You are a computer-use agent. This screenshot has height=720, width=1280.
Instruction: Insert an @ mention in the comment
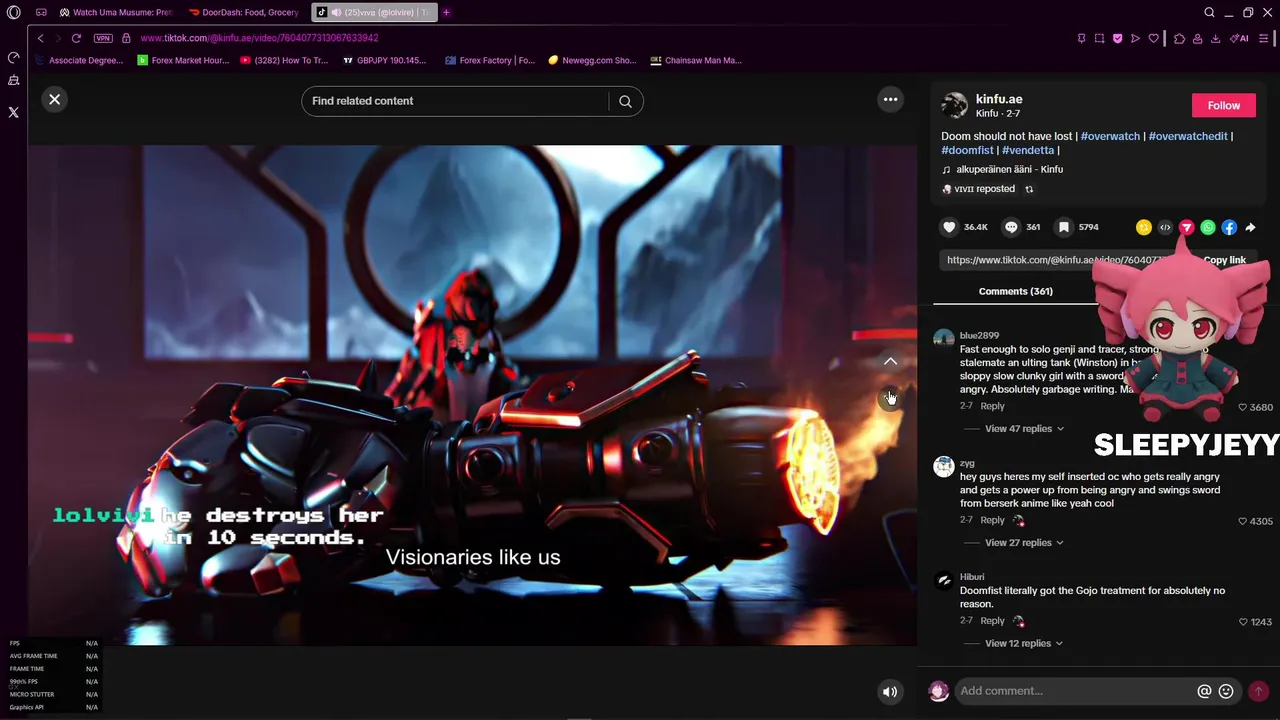point(1204,691)
